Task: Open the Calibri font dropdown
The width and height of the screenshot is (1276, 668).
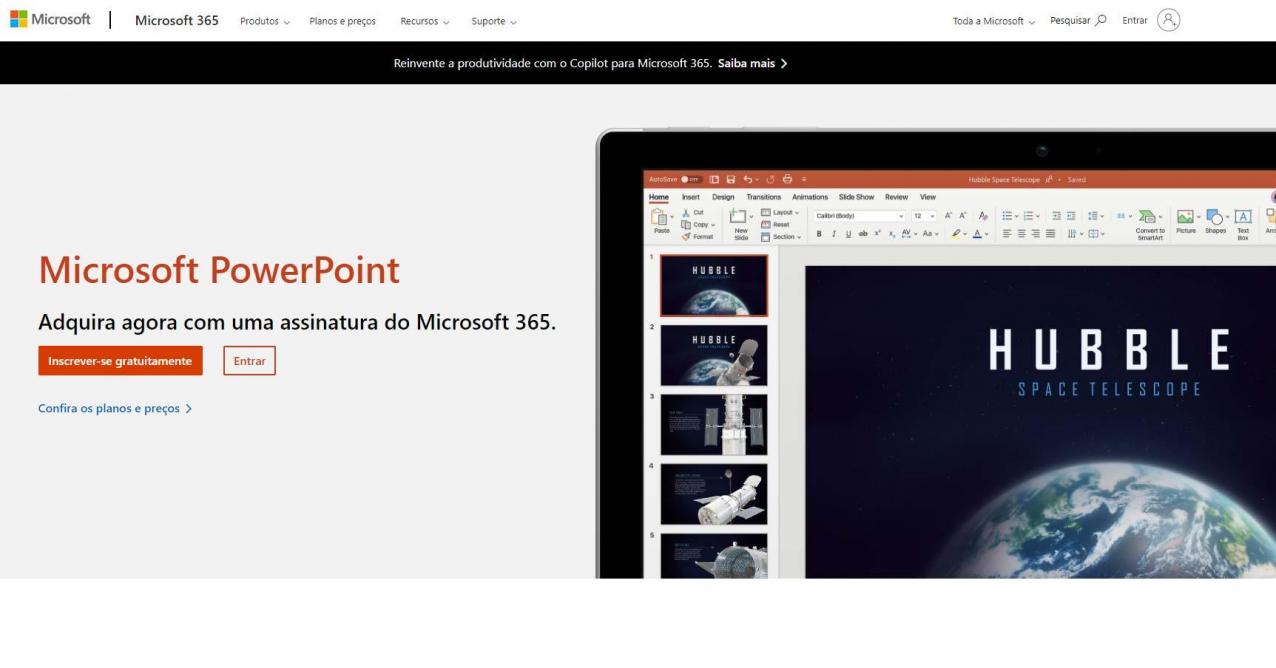Action: (x=901, y=216)
